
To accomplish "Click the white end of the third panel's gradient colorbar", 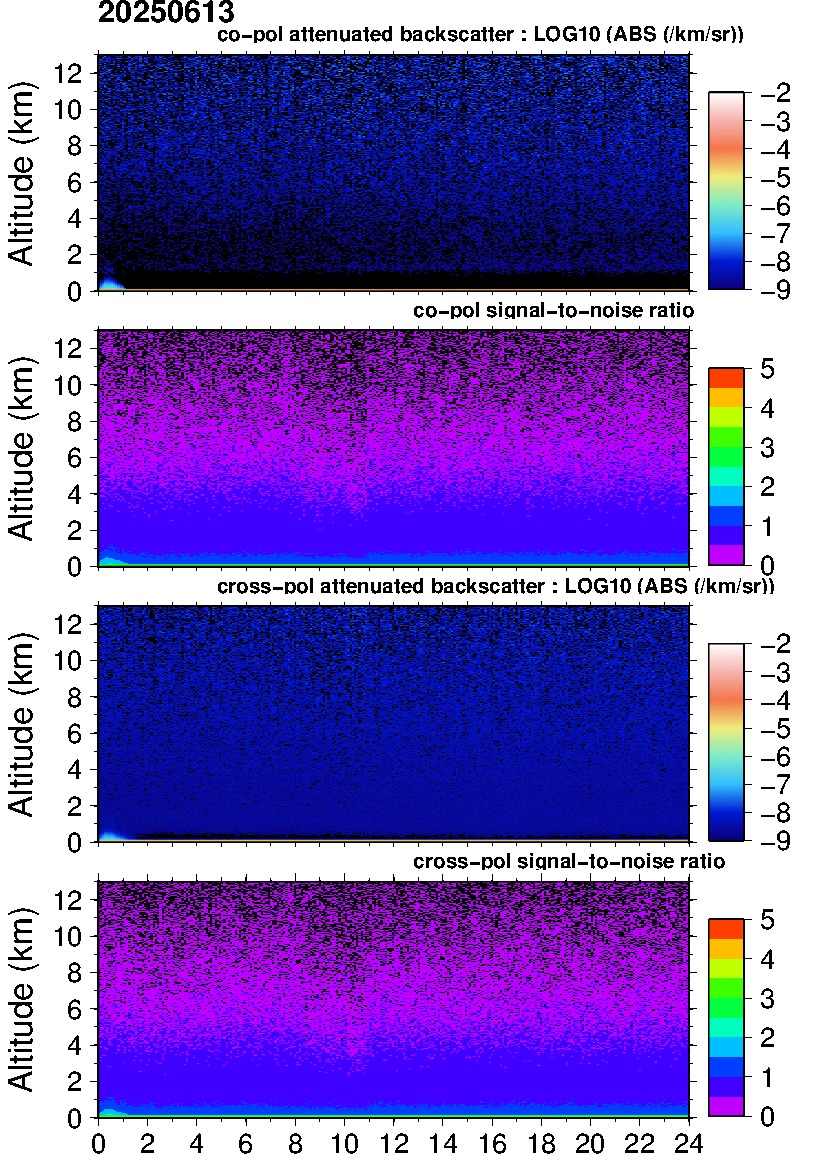I will tap(726, 649).
